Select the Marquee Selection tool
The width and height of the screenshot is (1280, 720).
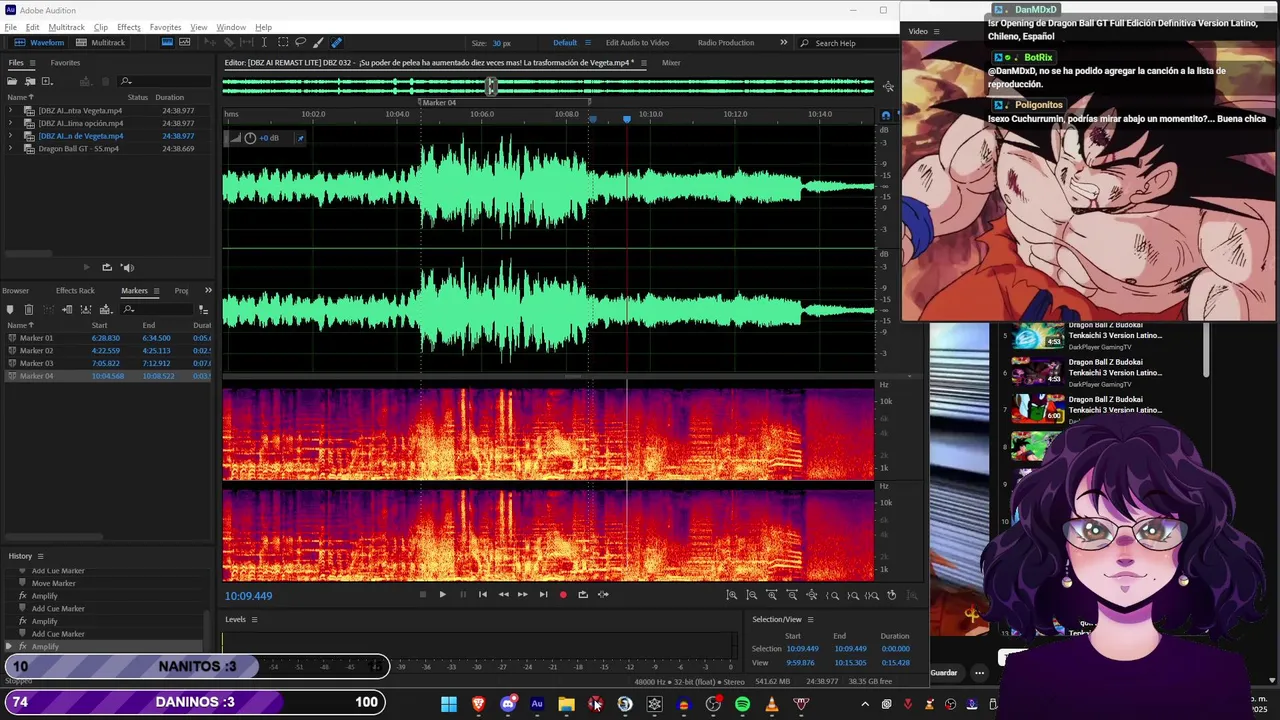pos(283,43)
